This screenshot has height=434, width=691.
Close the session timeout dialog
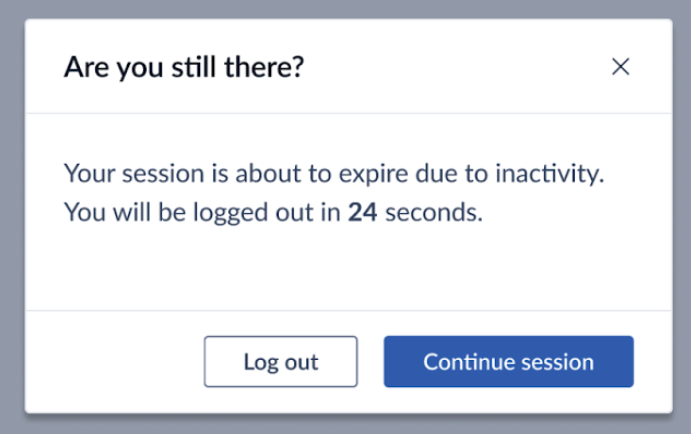[620, 67]
